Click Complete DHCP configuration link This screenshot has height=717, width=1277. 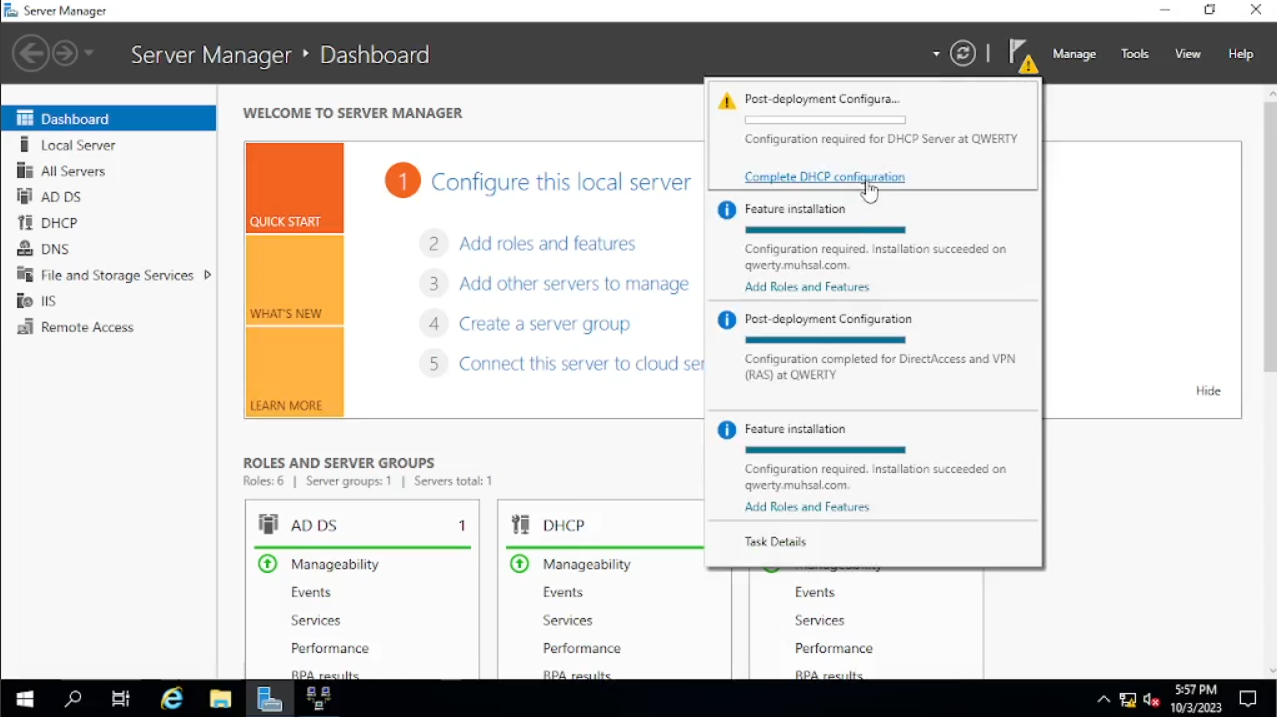click(824, 177)
